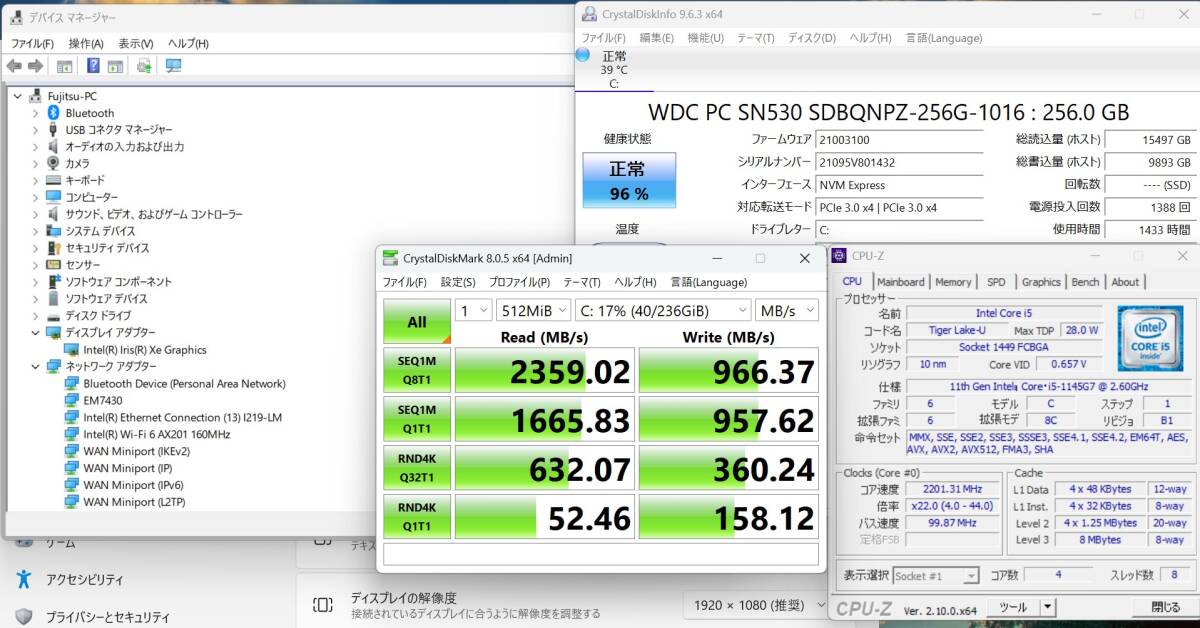Screen dimensions: 1200x628
Task: Click the blue disk status circle in CrystalDiskInfo
Action: (583, 55)
